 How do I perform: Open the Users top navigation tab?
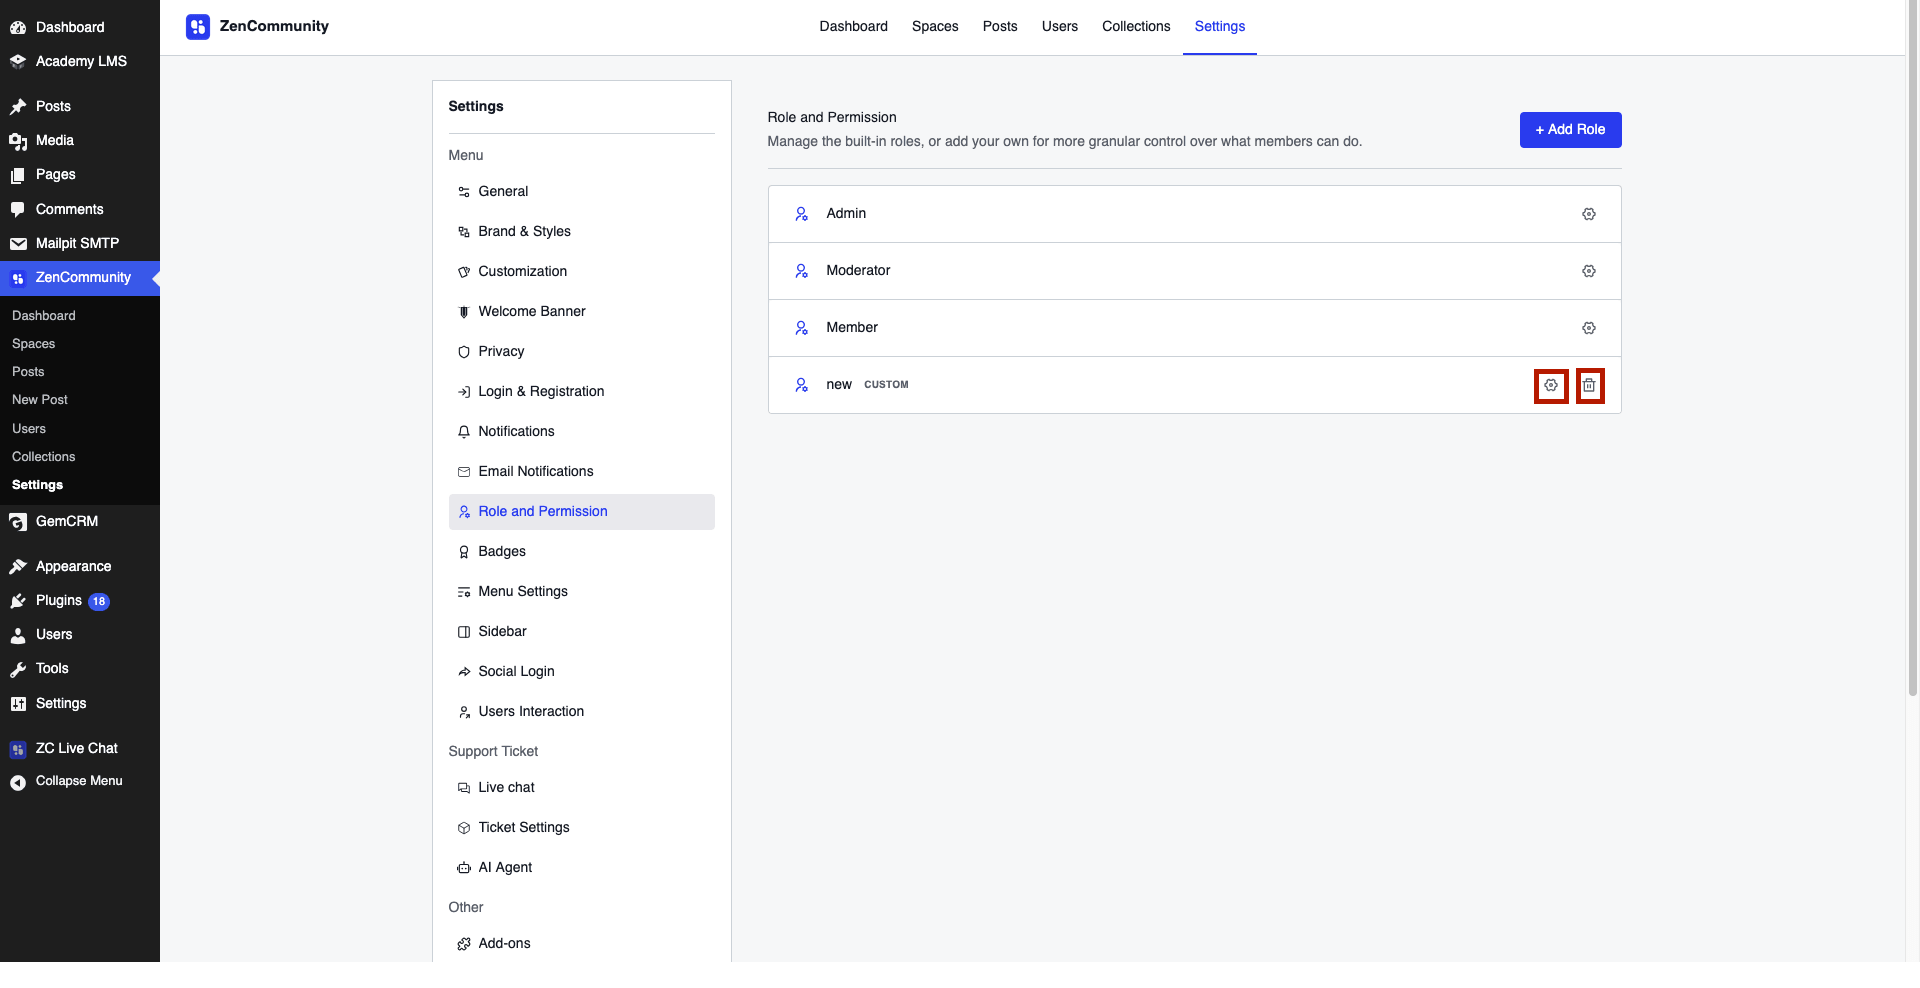1060,27
